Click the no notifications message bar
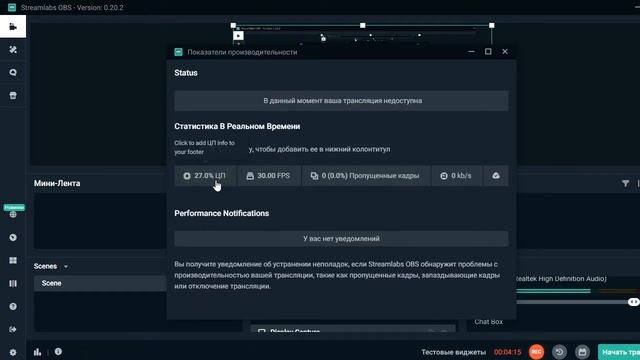The width and height of the screenshot is (640, 360). click(341, 239)
